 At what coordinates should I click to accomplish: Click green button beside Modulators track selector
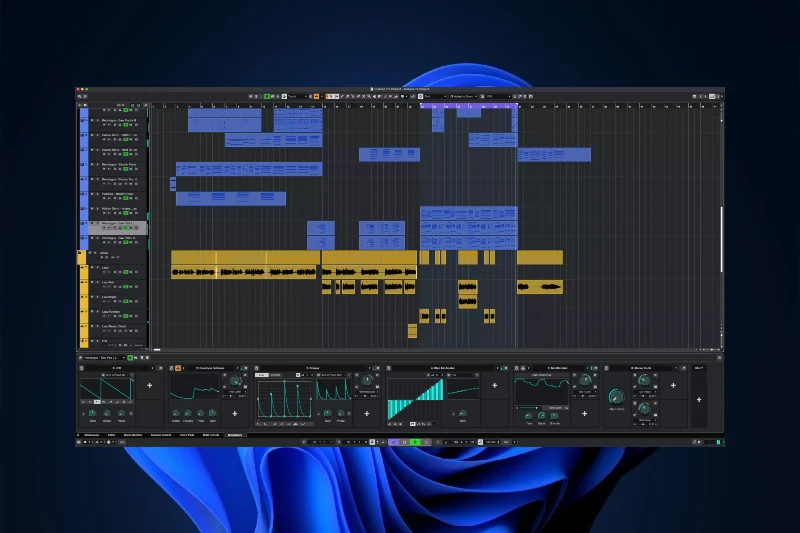tap(130, 358)
